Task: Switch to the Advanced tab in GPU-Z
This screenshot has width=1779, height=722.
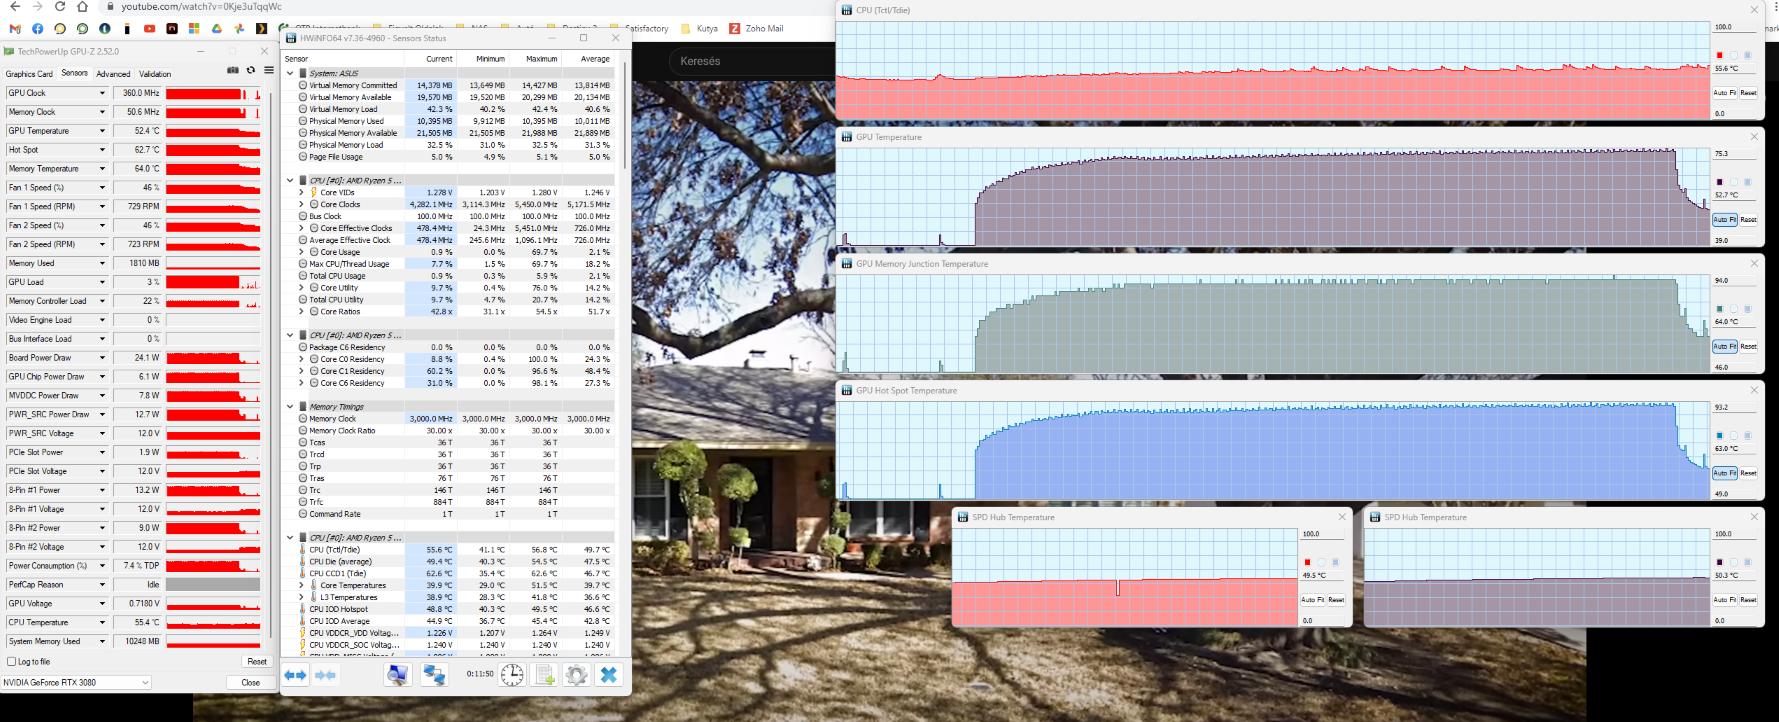Action: pyautogui.click(x=113, y=74)
